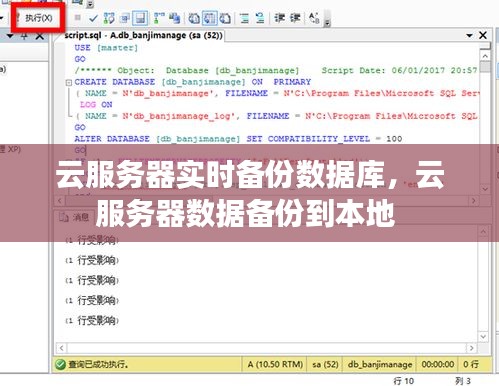Screen dimensions: 499x386
Task: Toggle results to grid output mode
Action: click(210, 18)
